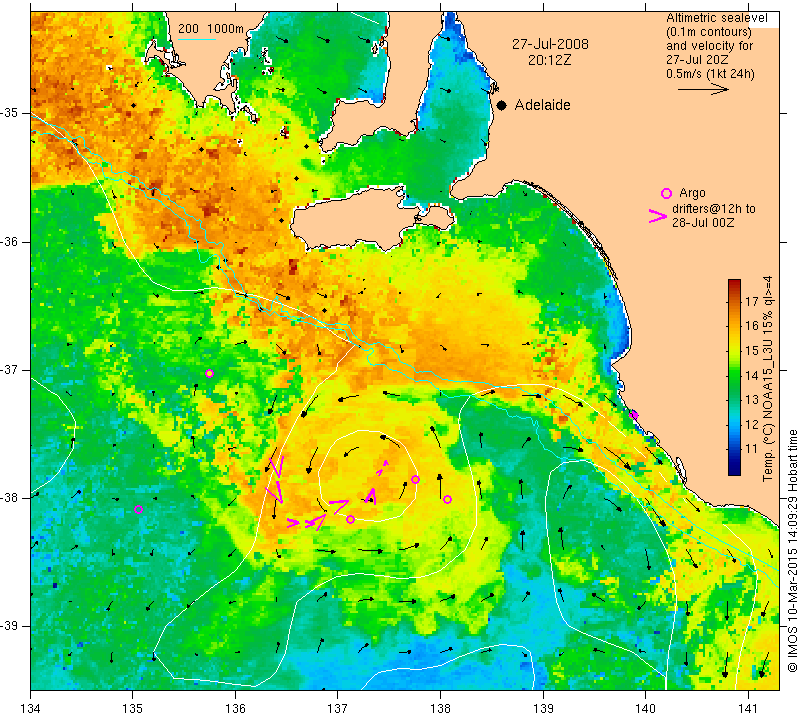Click the drifters@12h to legend text

[713, 209]
